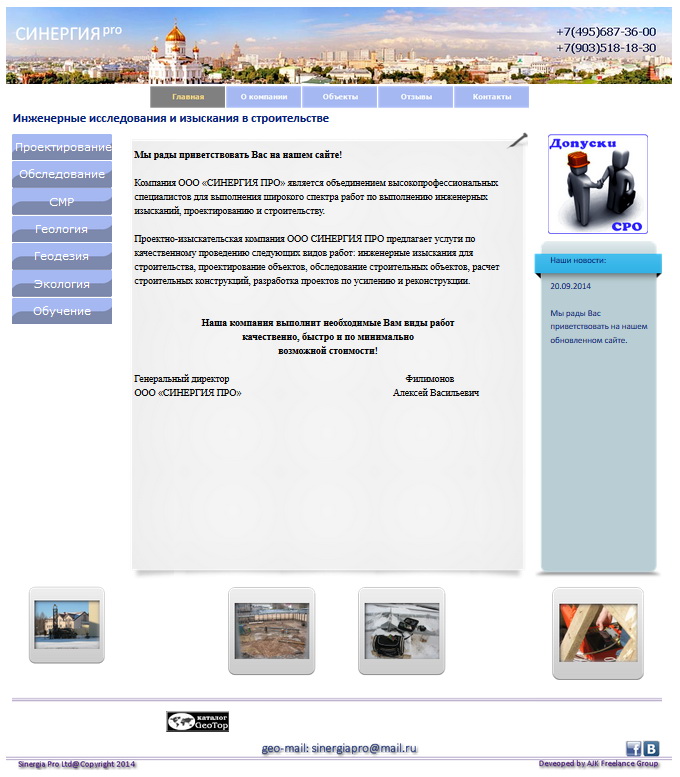Click the Генеральный директор text
Image resolution: width=680 pixels, height=777 pixels.
click(181, 379)
